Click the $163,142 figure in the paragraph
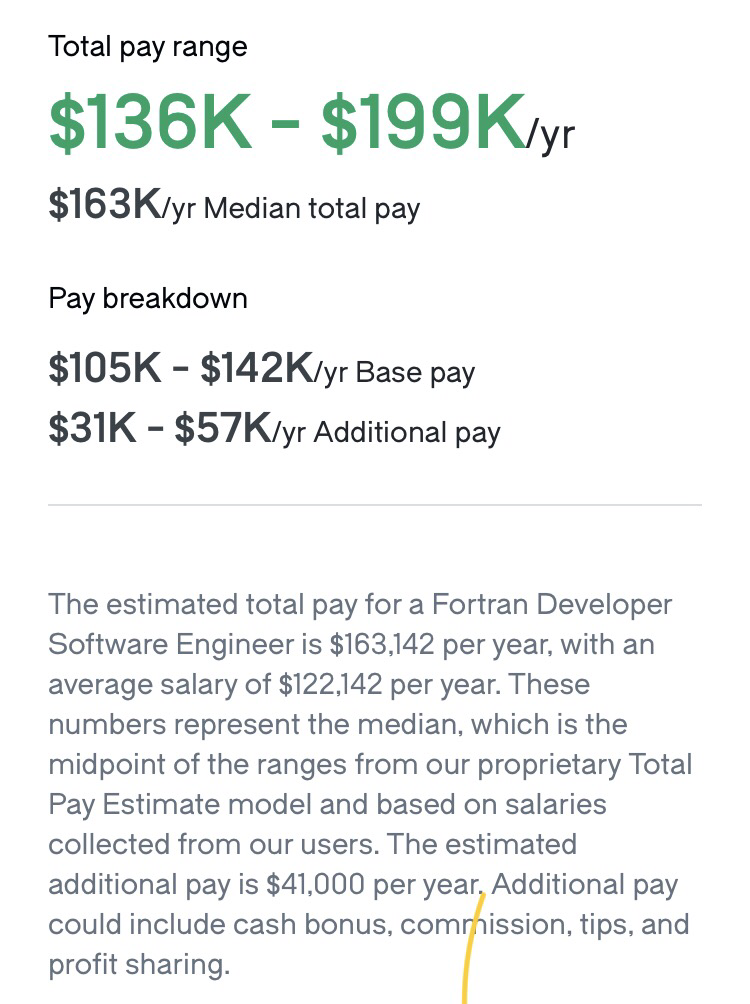The height and width of the screenshot is (1004, 750). coord(382,644)
